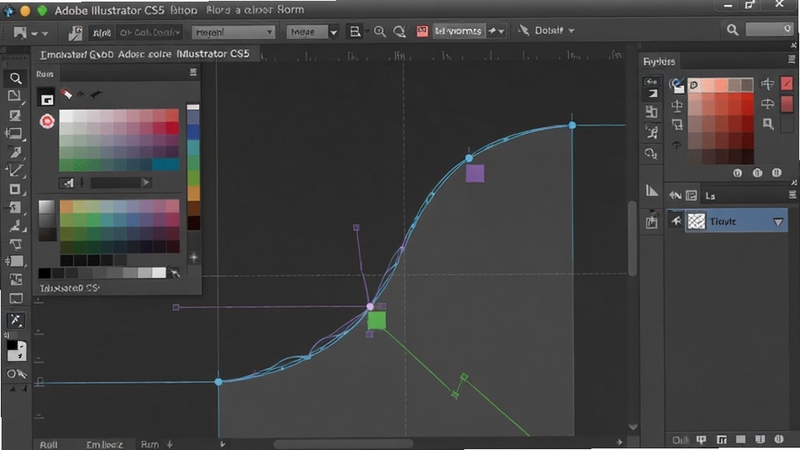Open the color panel flyout menu icon
This screenshot has height=450, width=800.
click(193, 72)
